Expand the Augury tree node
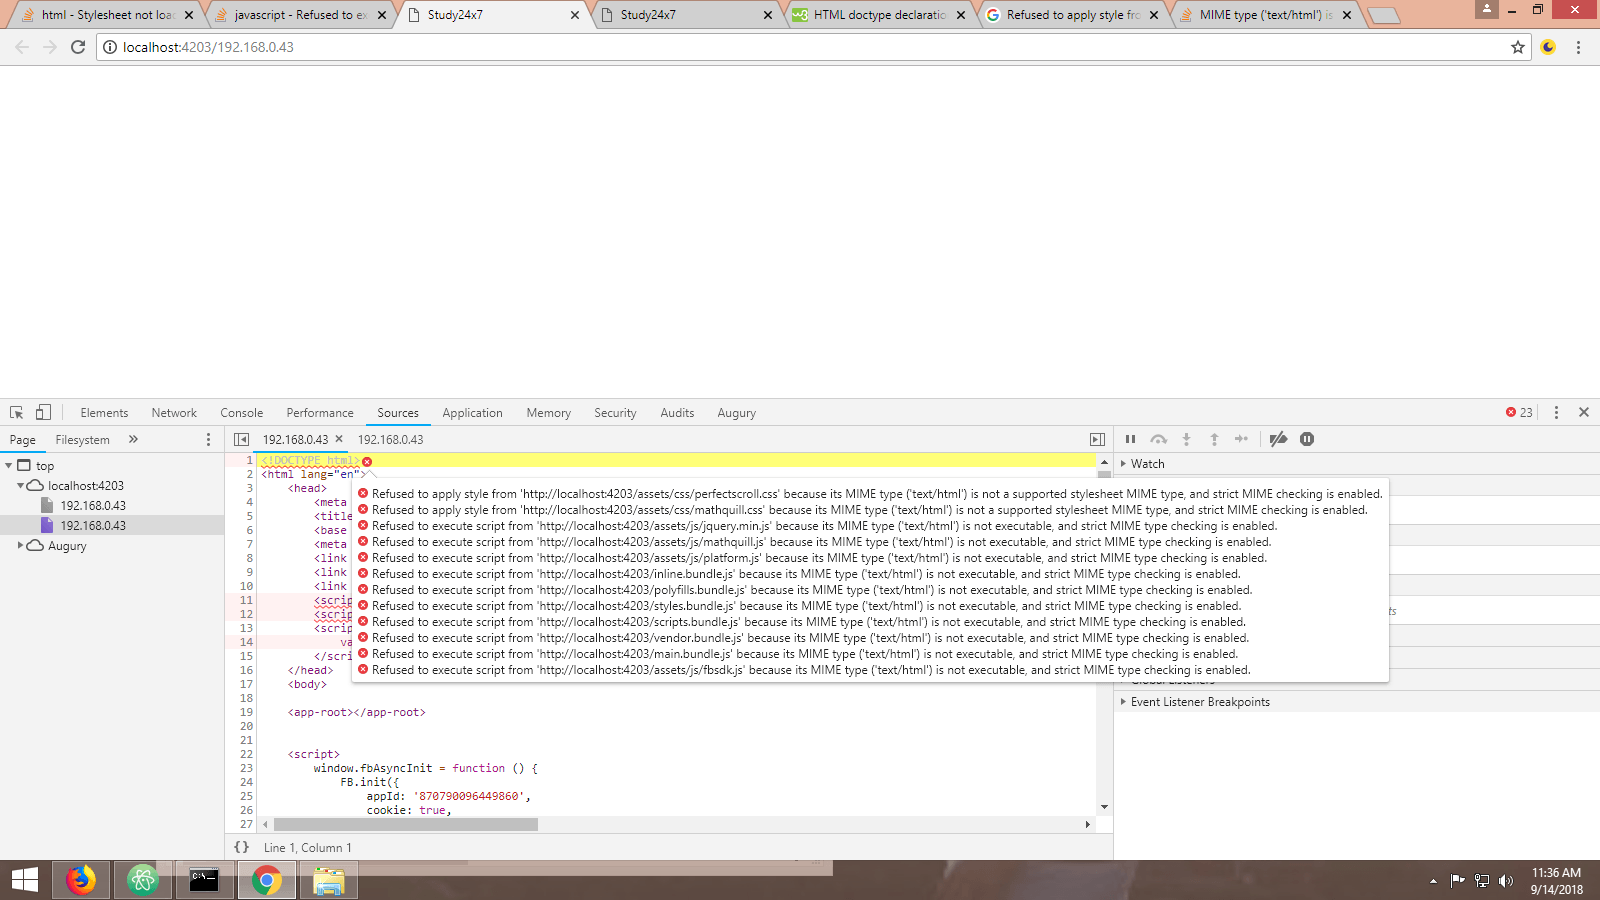Image resolution: width=1600 pixels, height=900 pixels. click(x=20, y=546)
